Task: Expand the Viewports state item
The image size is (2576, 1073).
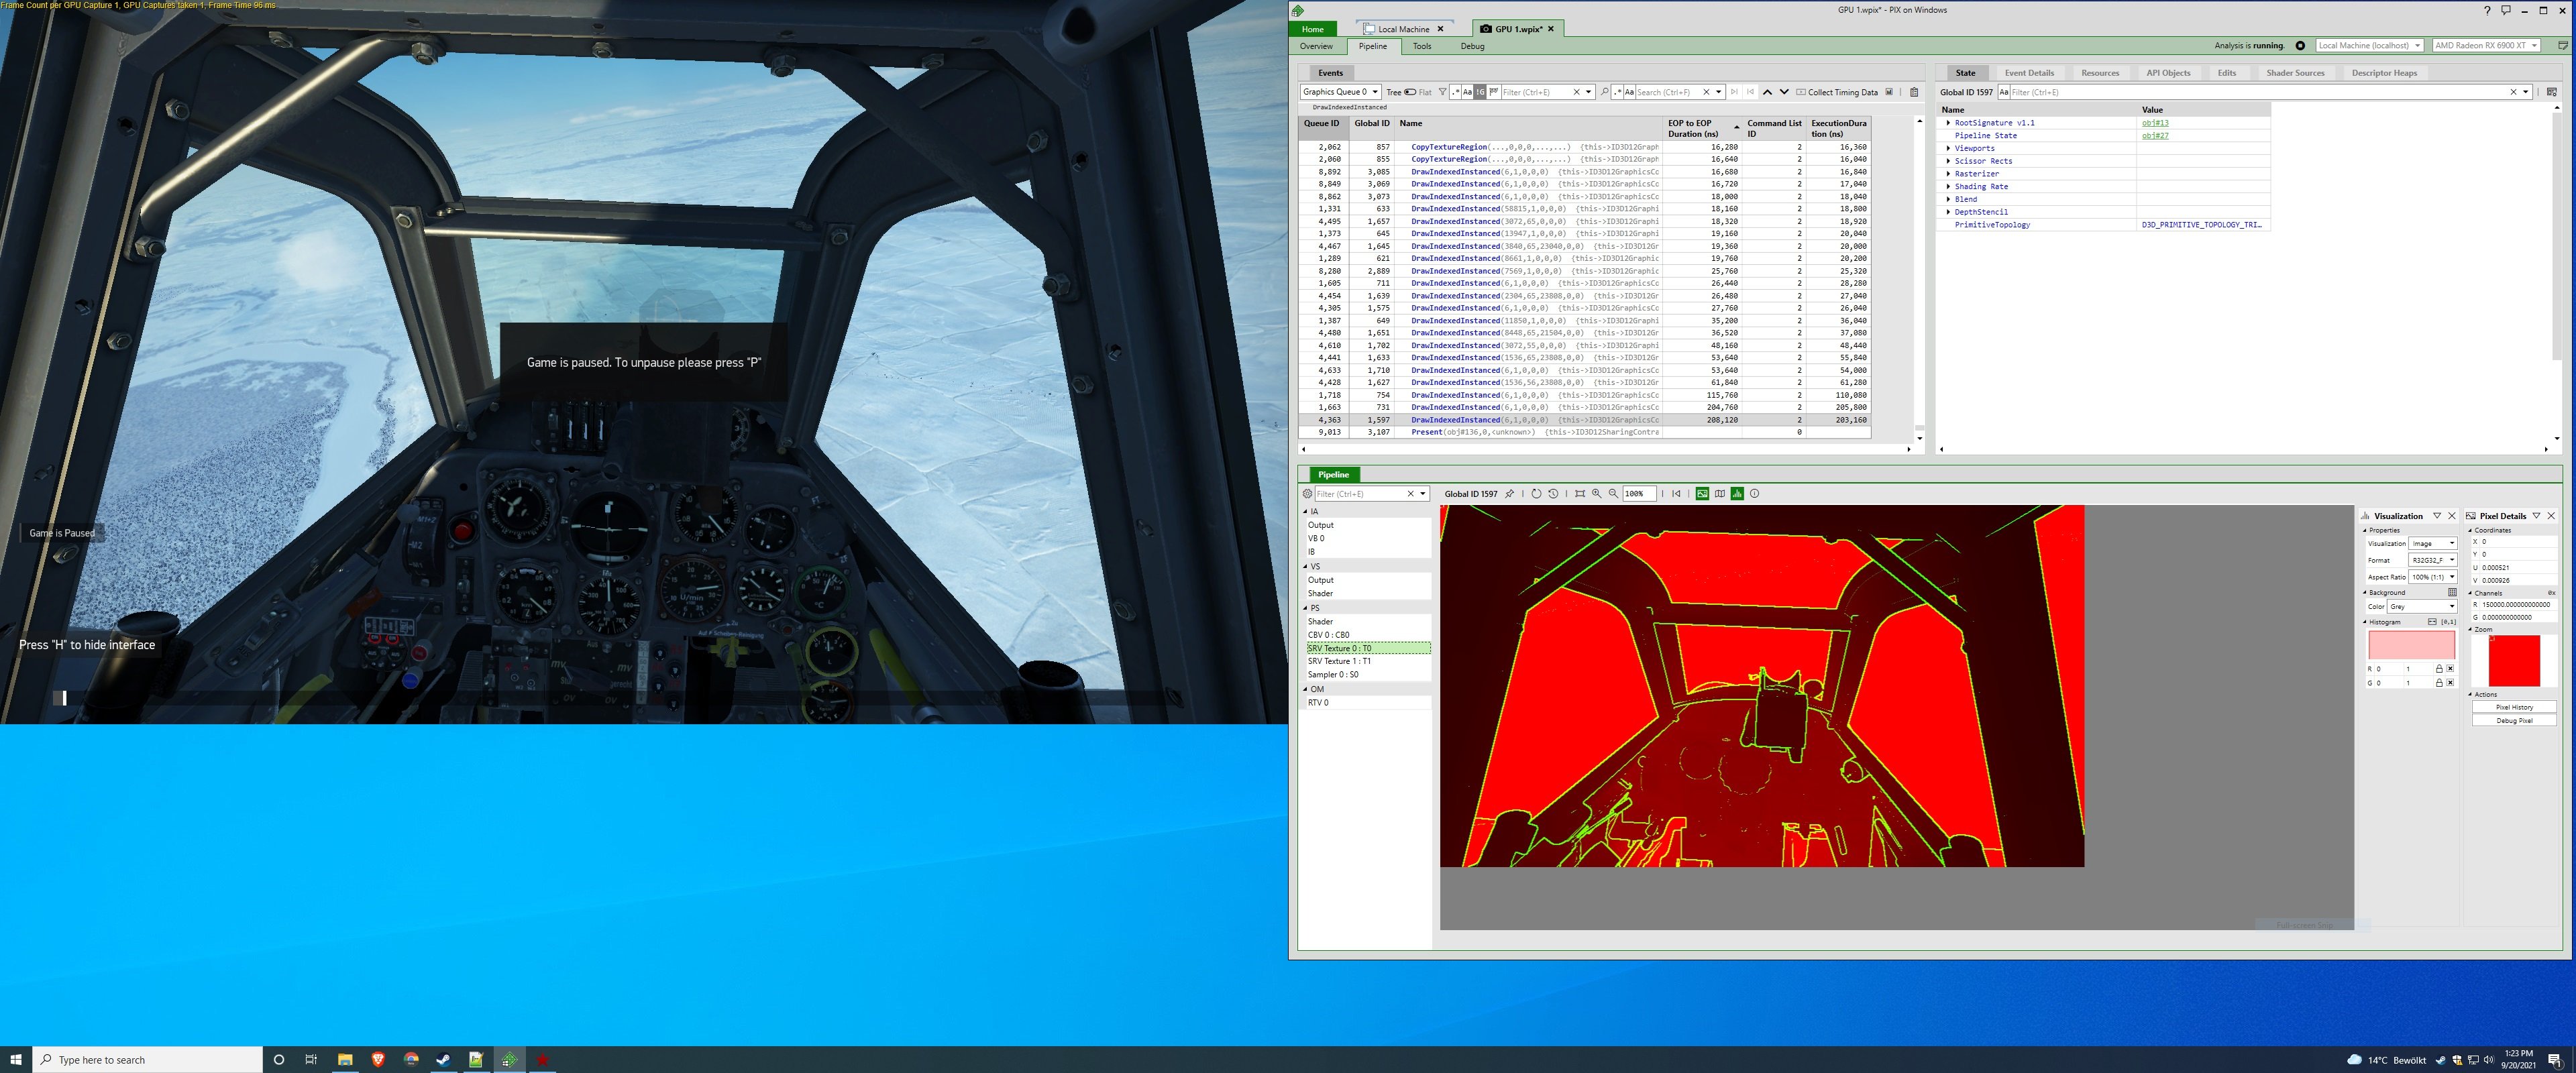Action: [x=1948, y=148]
